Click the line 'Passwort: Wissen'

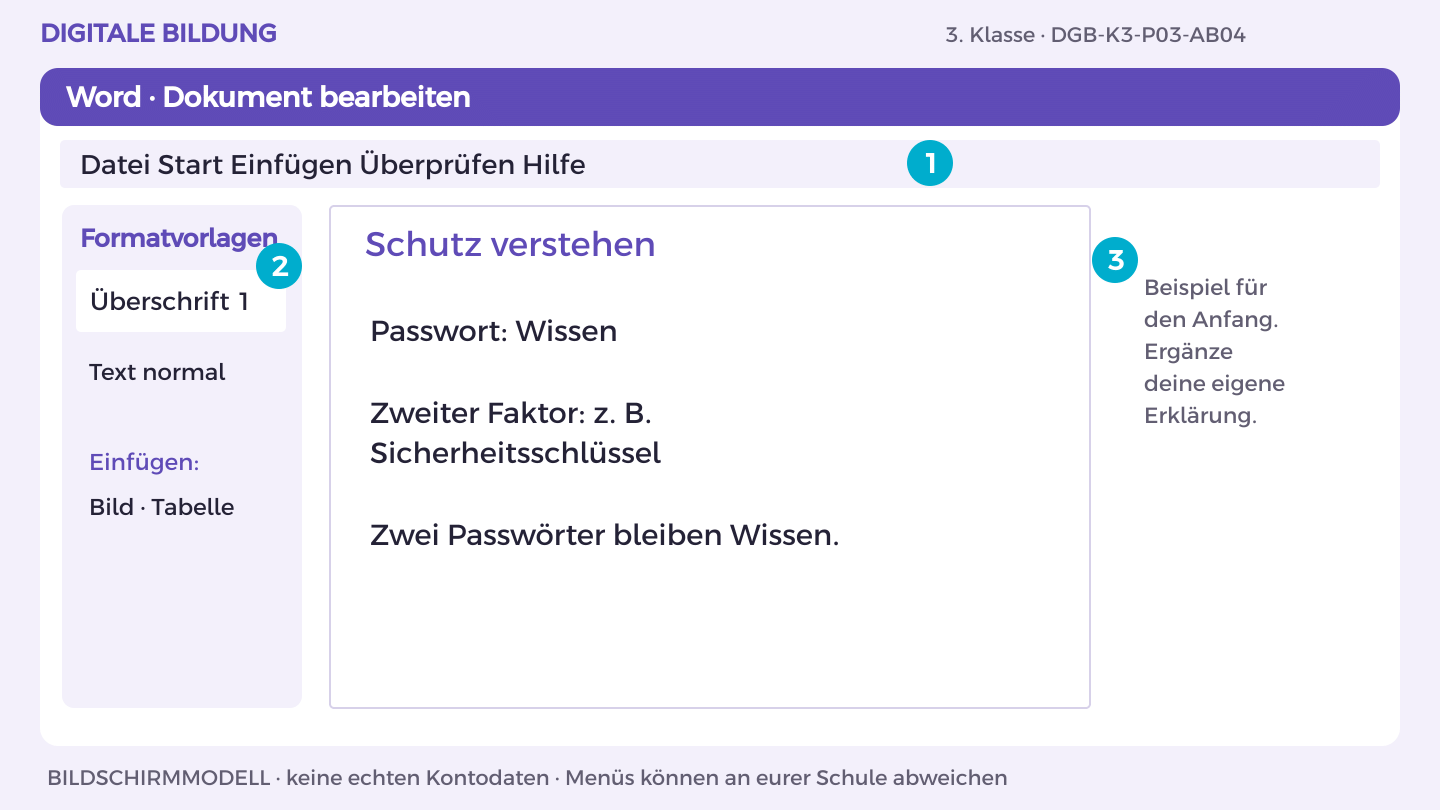493,331
